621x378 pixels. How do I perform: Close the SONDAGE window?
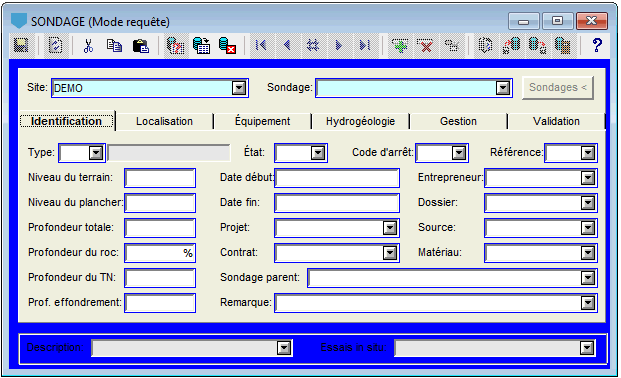pyautogui.click(x=592, y=21)
